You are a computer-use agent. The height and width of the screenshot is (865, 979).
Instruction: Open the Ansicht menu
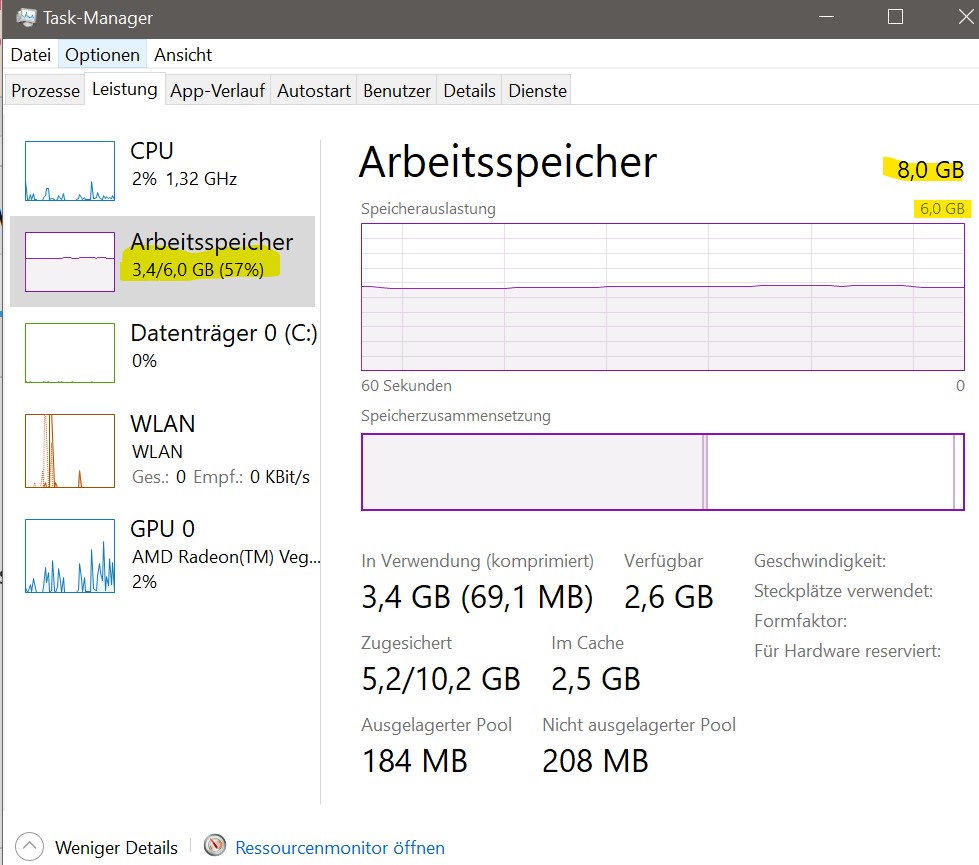click(x=183, y=54)
